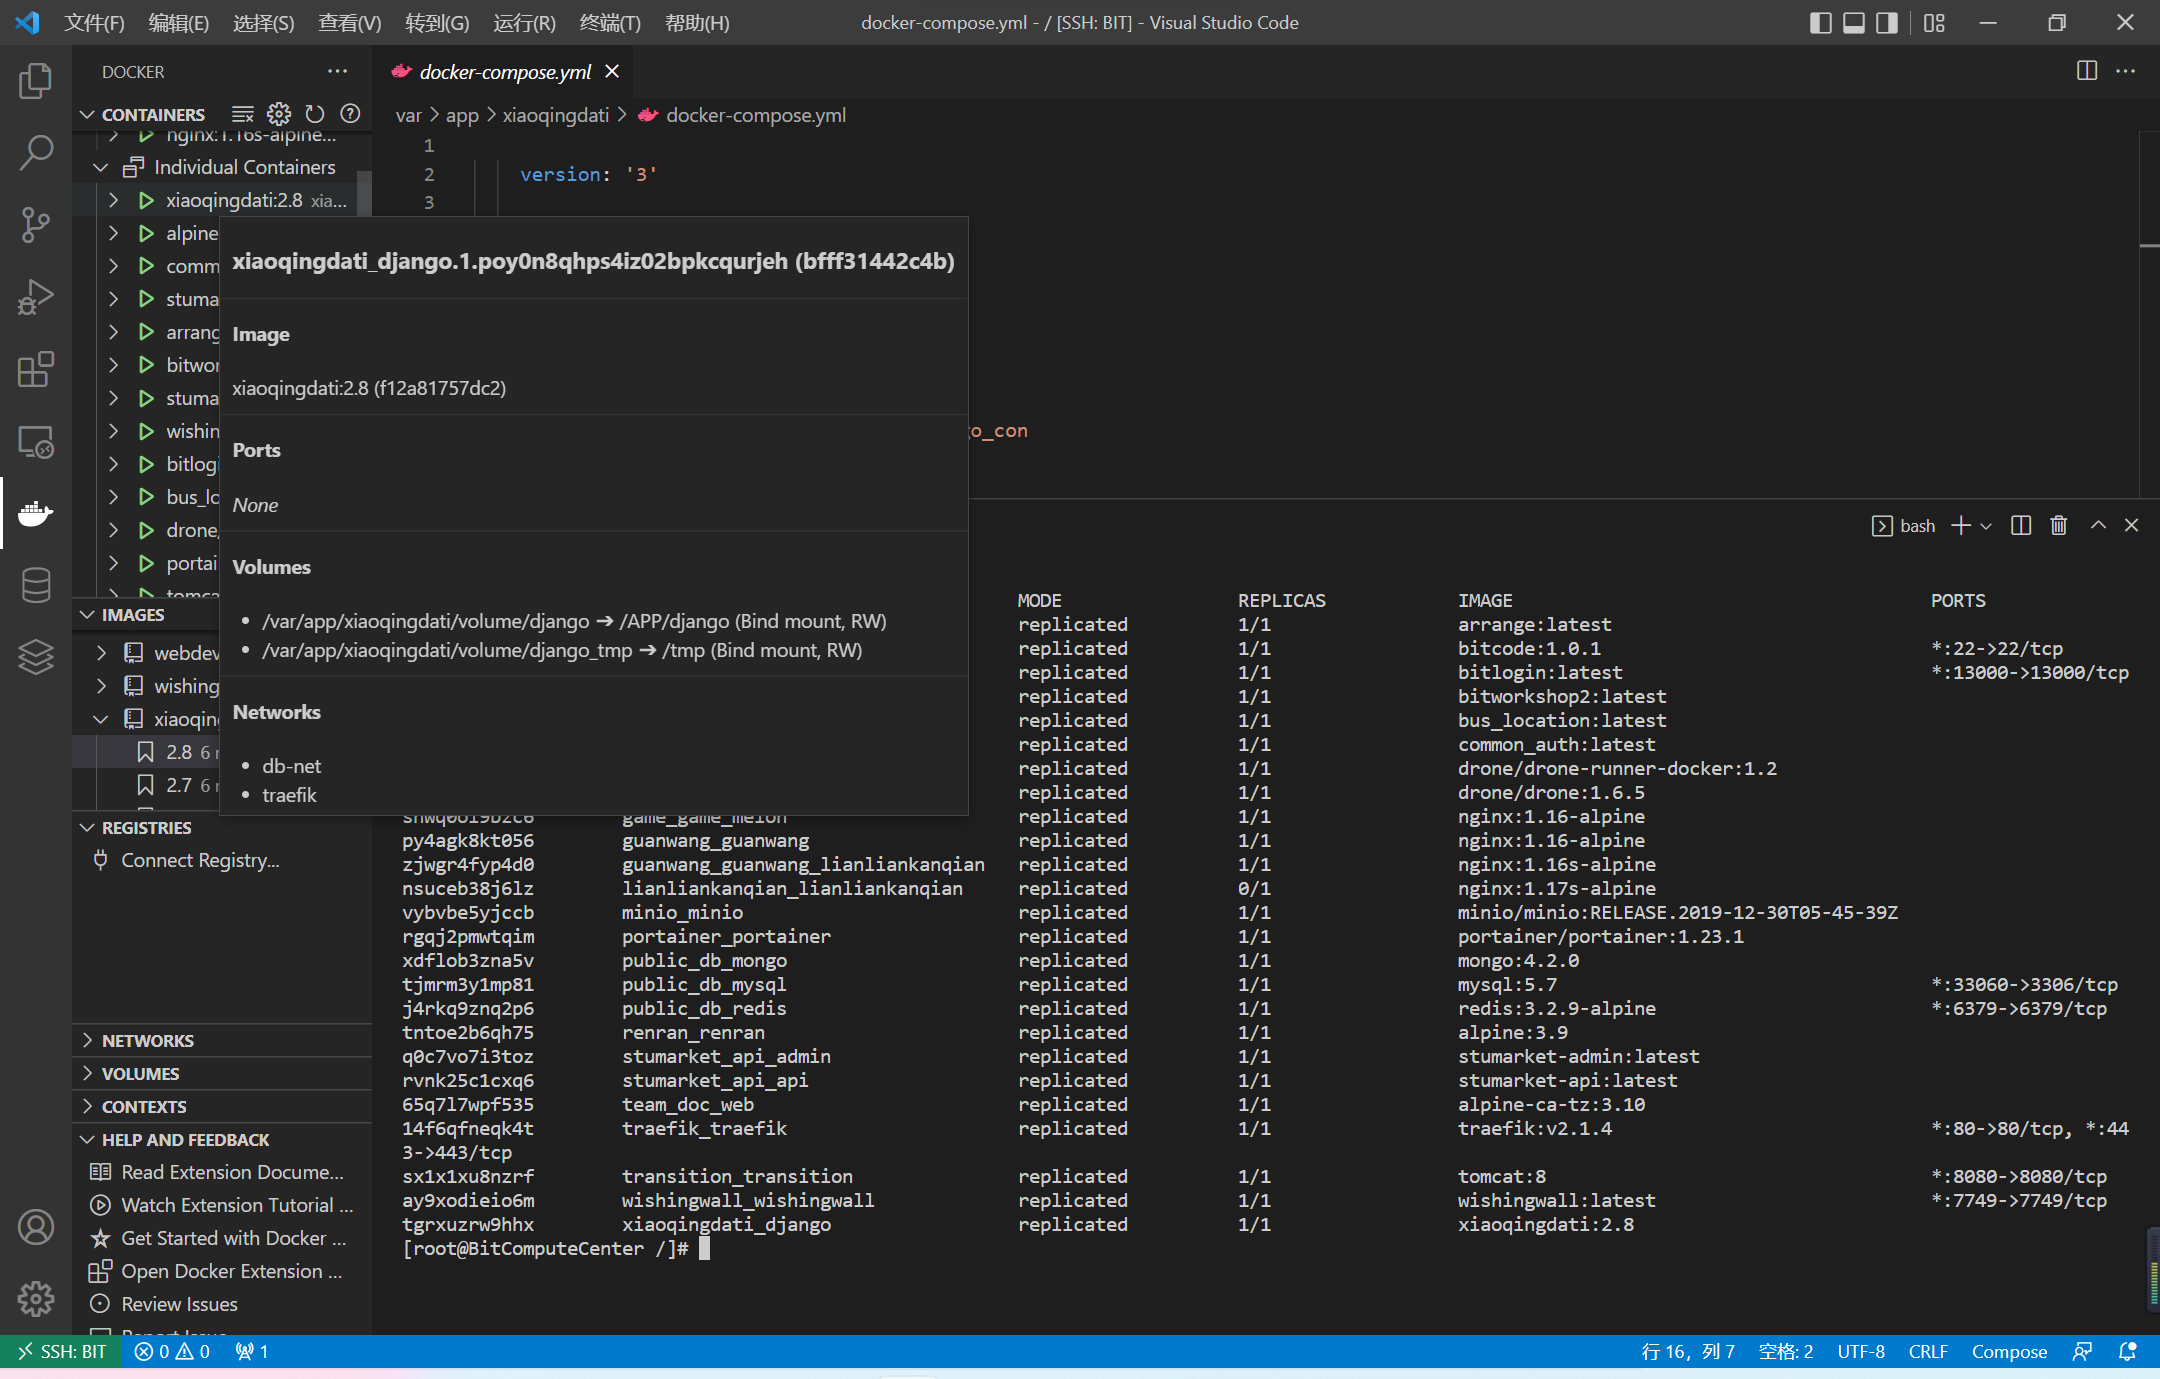Click the Containers list scrollbar
2160x1379 pixels.
pyautogui.click(x=365, y=193)
